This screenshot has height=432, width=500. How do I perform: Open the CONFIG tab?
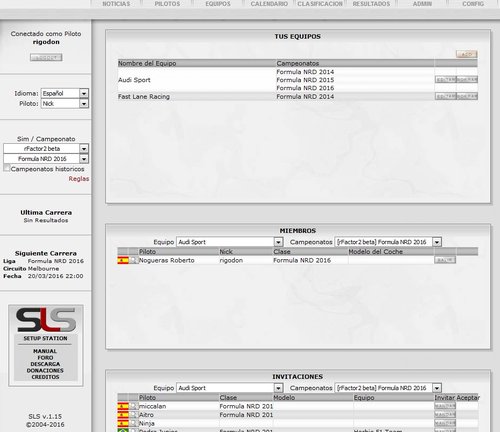[473, 4]
